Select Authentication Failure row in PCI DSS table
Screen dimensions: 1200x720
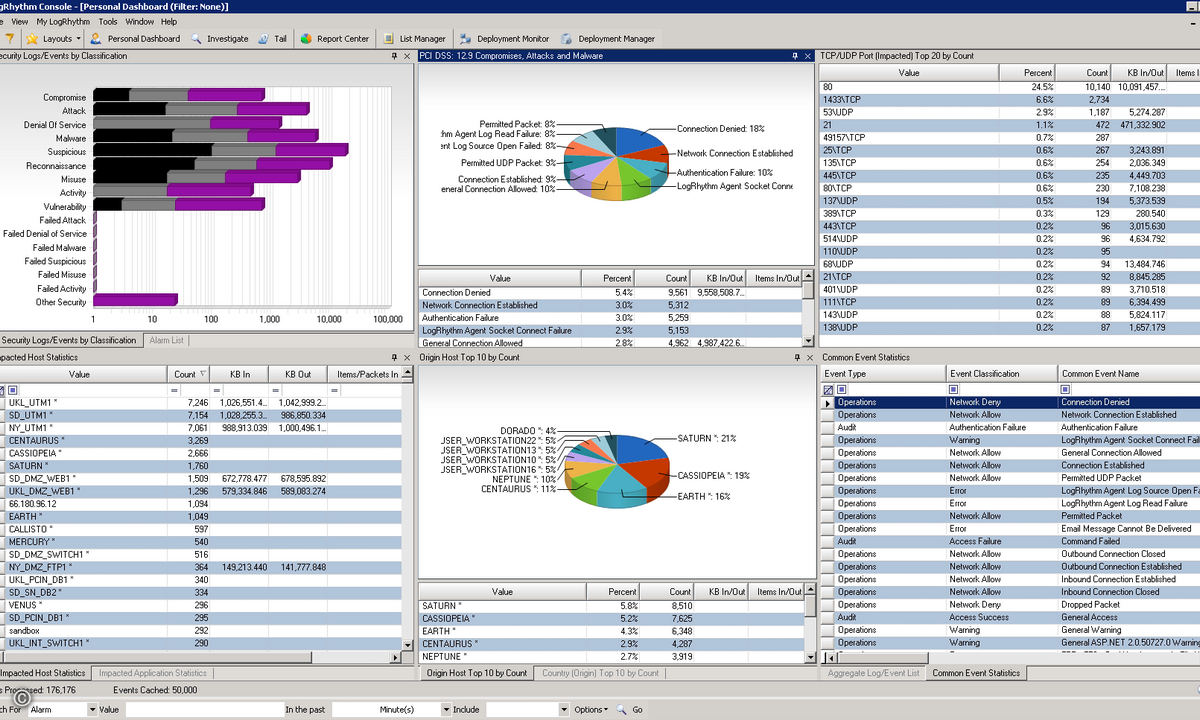[x=610, y=317]
